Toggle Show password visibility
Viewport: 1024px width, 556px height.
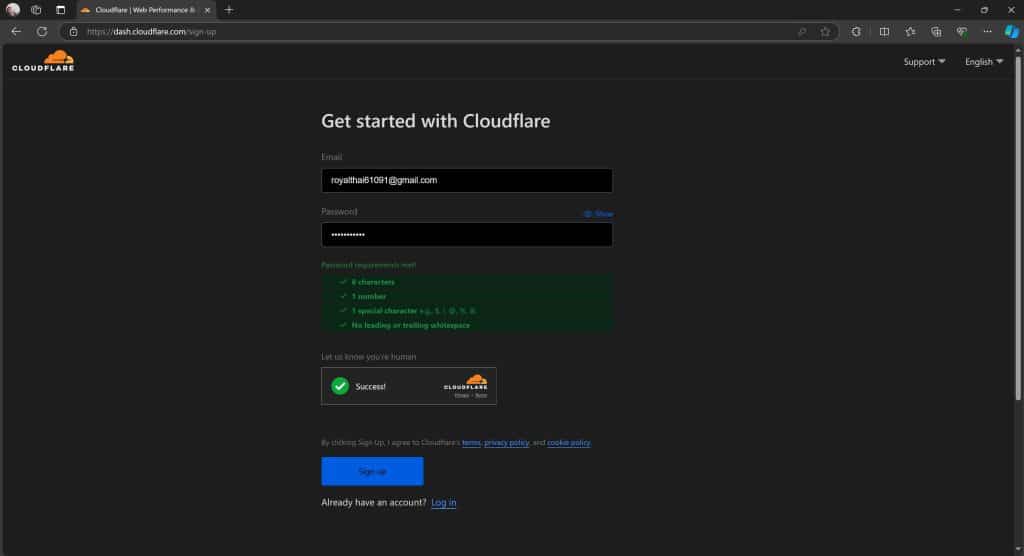point(598,214)
